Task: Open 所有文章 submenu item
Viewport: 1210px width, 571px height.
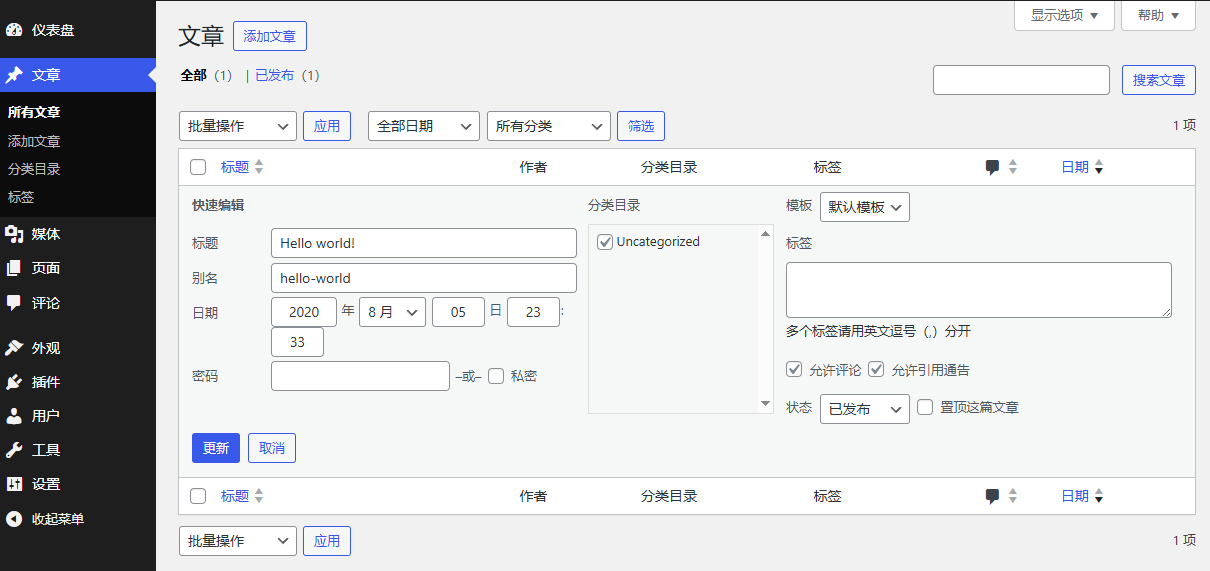Action: coord(34,112)
